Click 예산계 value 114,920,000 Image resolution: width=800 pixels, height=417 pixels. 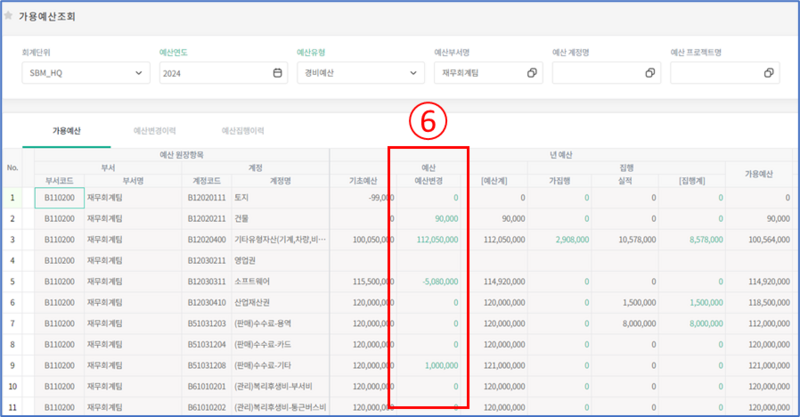[504, 281]
